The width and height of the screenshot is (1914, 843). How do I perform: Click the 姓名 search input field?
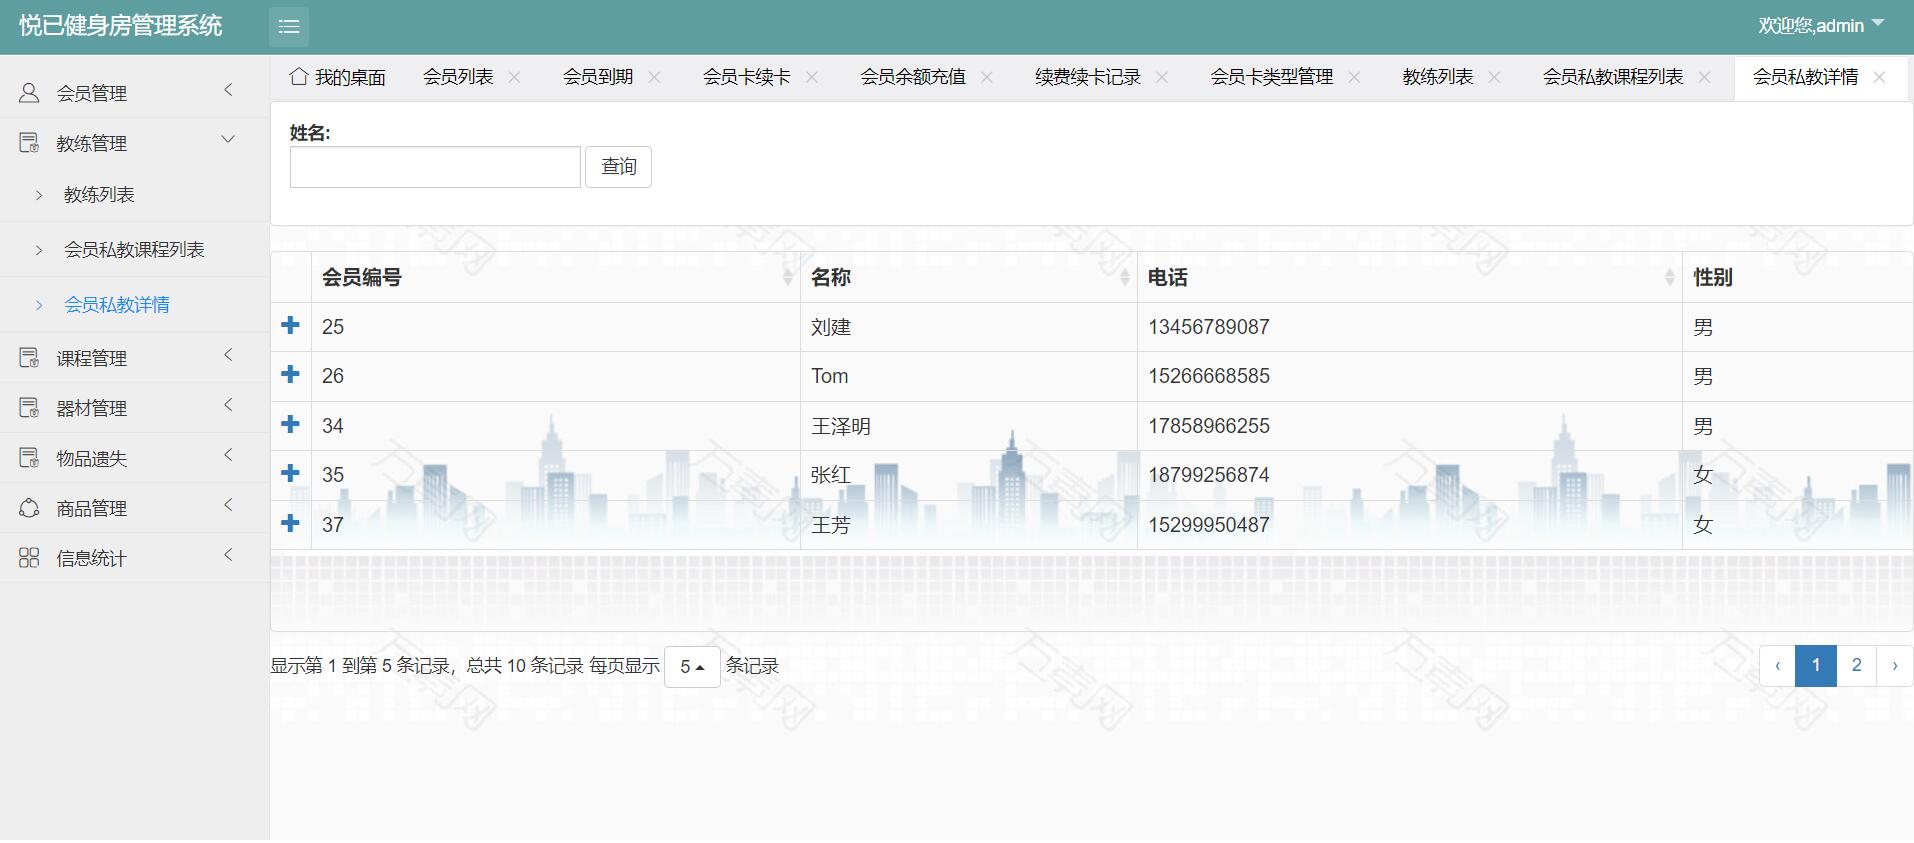pyautogui.click(x=435, y=167)
